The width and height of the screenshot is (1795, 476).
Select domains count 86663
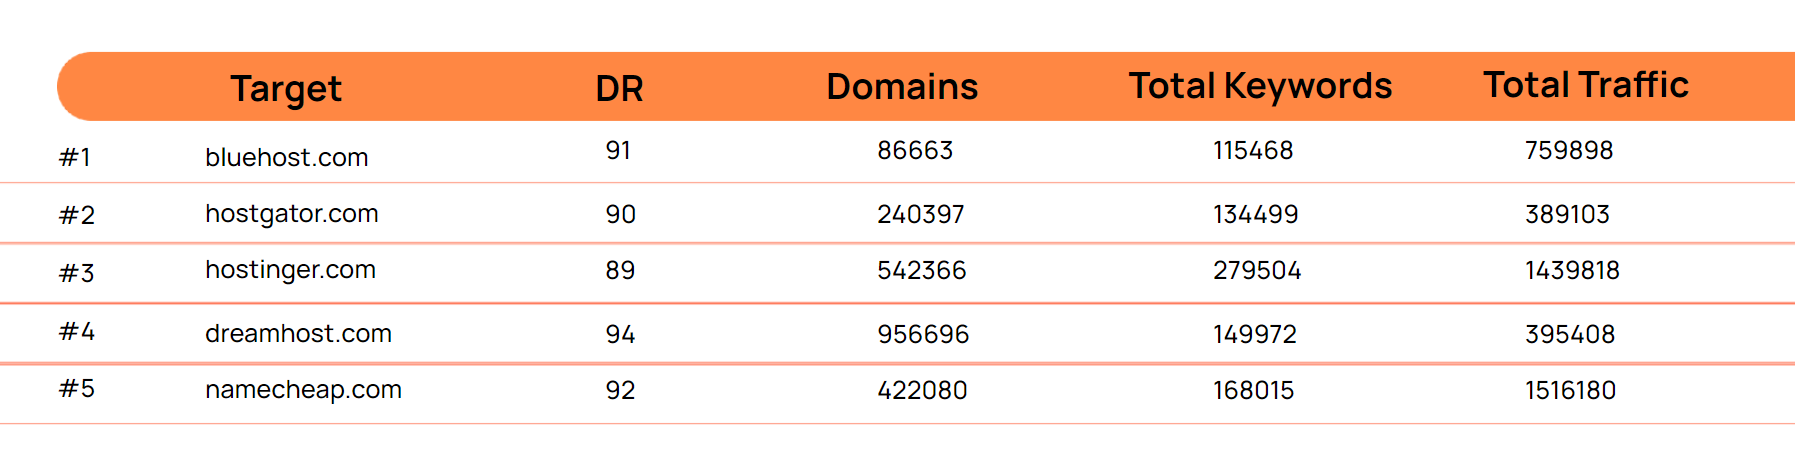coord(915,150)
